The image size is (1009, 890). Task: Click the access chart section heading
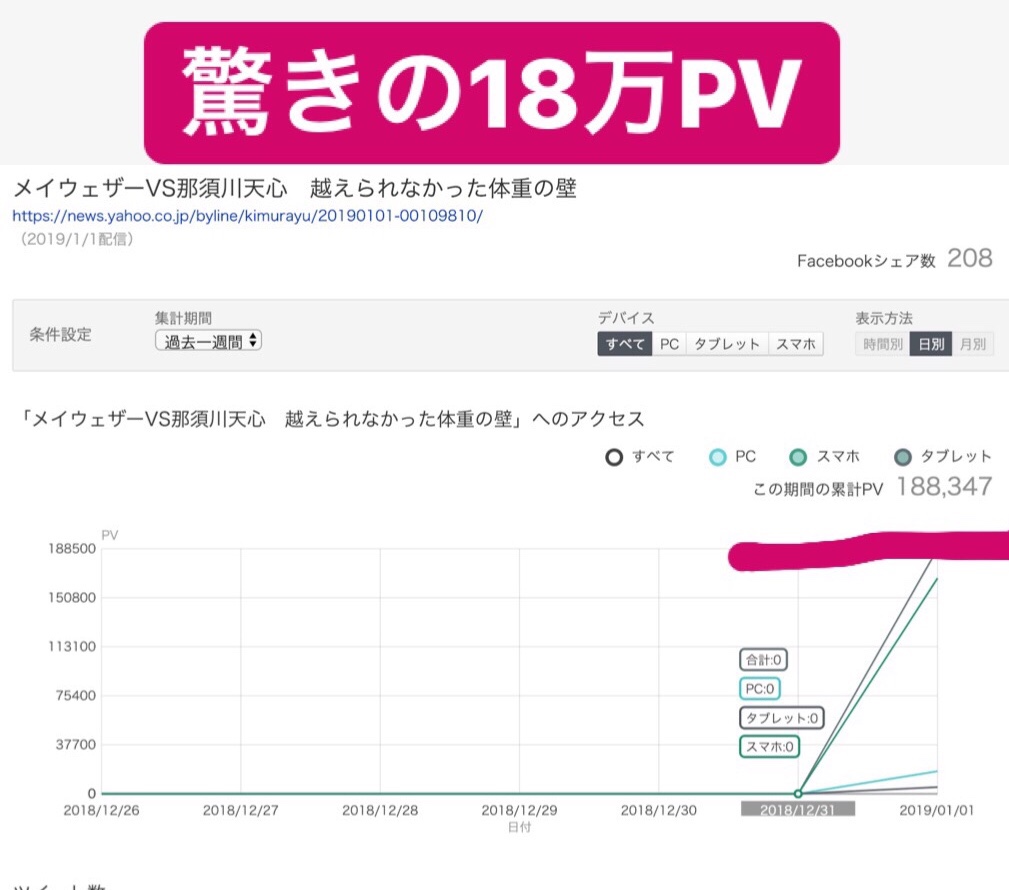(331, 419)
